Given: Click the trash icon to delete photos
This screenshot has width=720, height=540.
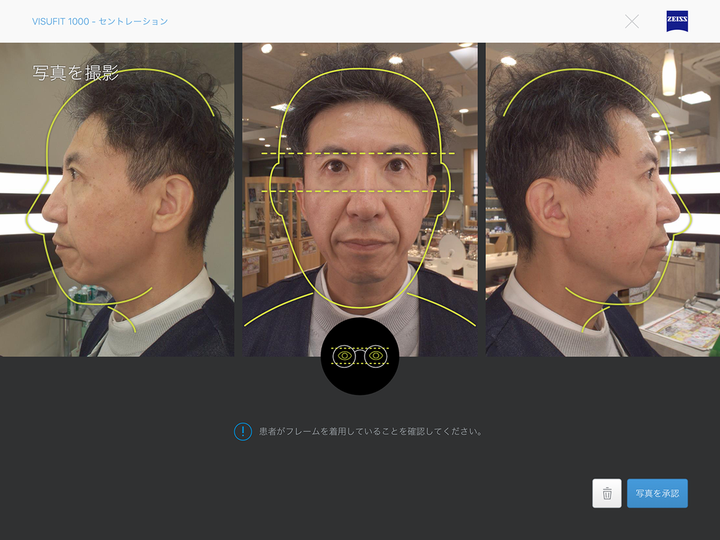Looking at the screenshot, I should point(606,493).
